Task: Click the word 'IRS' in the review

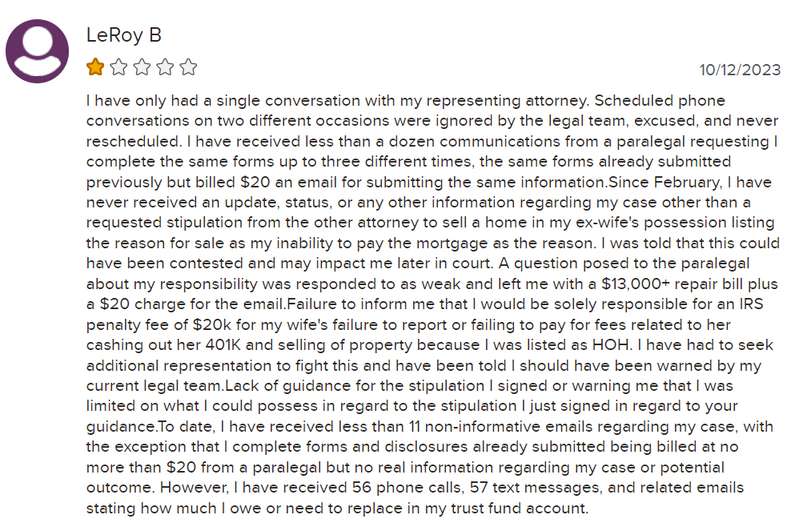Action: point(751,304)
